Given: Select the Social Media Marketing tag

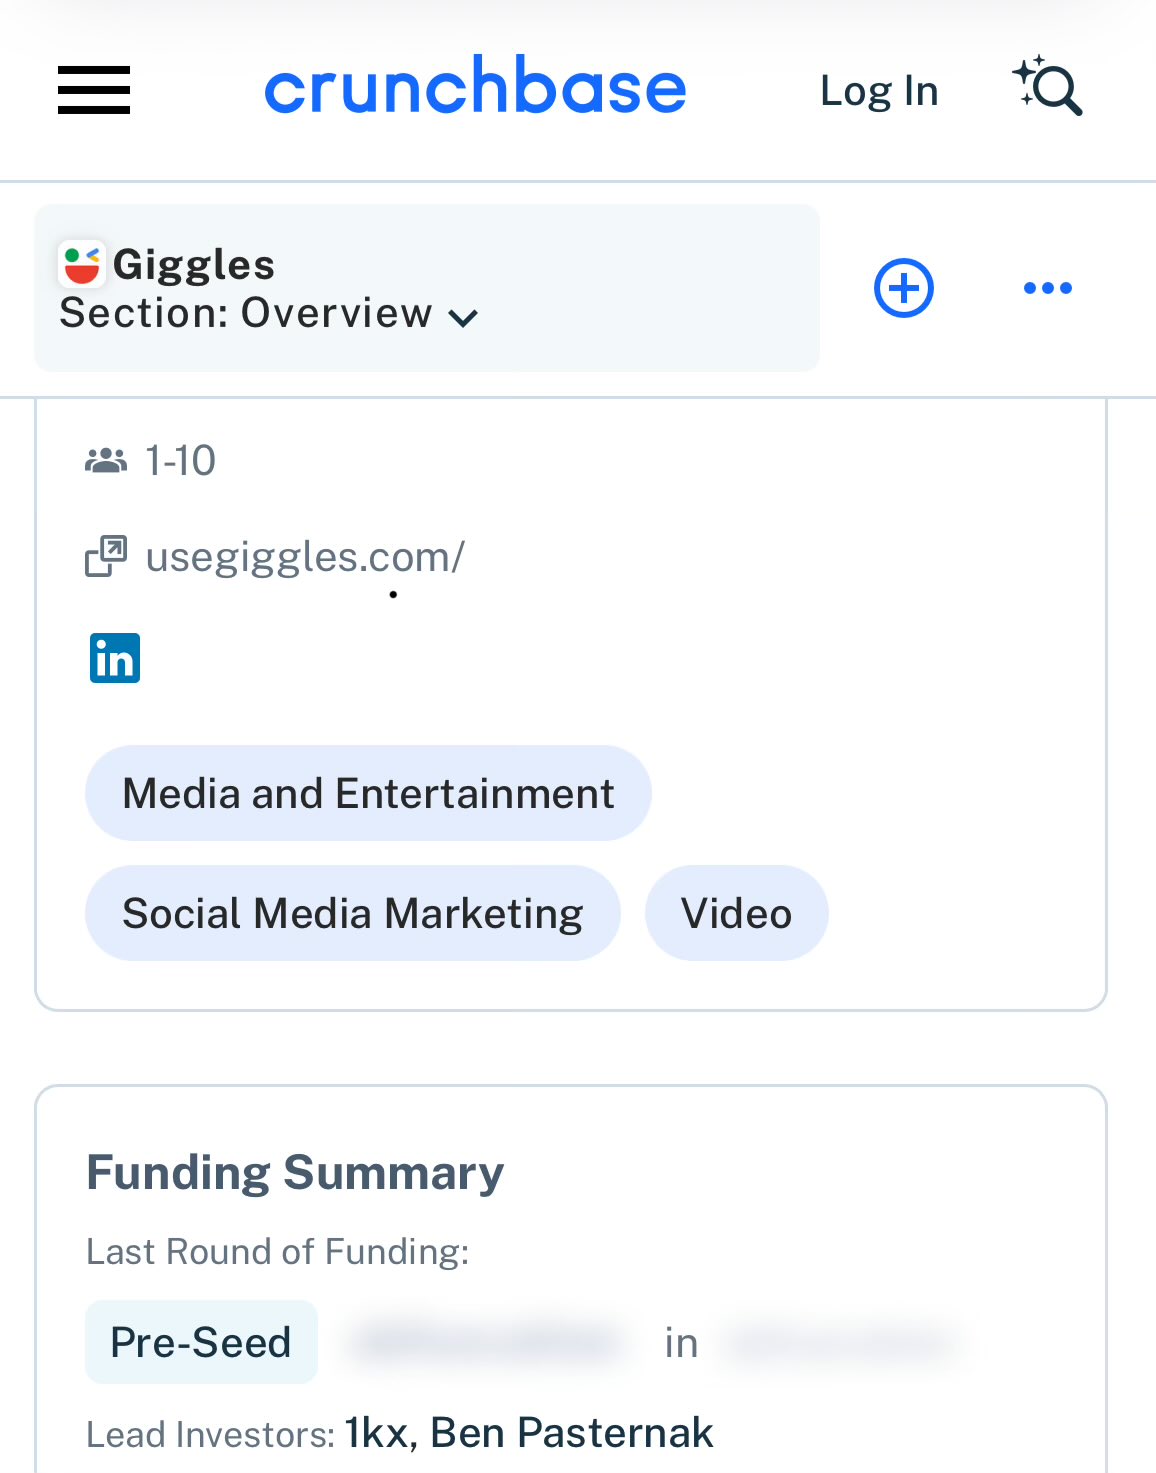Looking at the screenshot, I should [352, 913].
